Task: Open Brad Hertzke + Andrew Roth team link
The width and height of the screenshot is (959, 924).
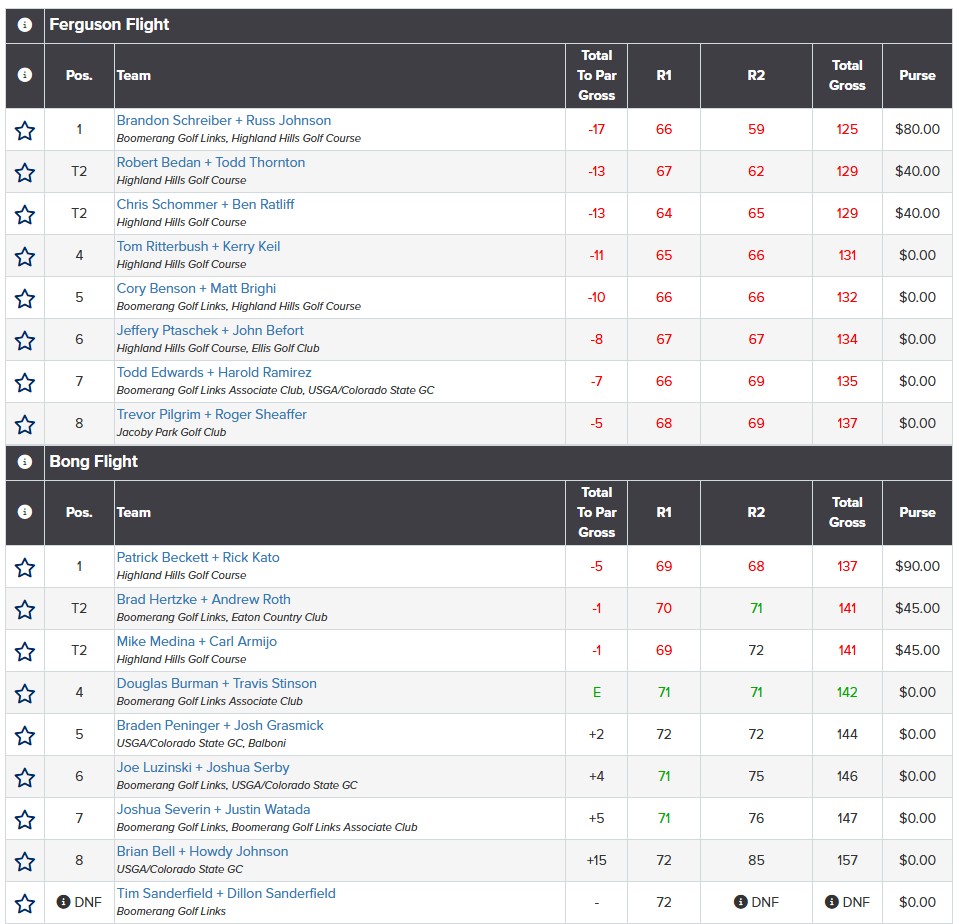Action: [x=204, y=599]
